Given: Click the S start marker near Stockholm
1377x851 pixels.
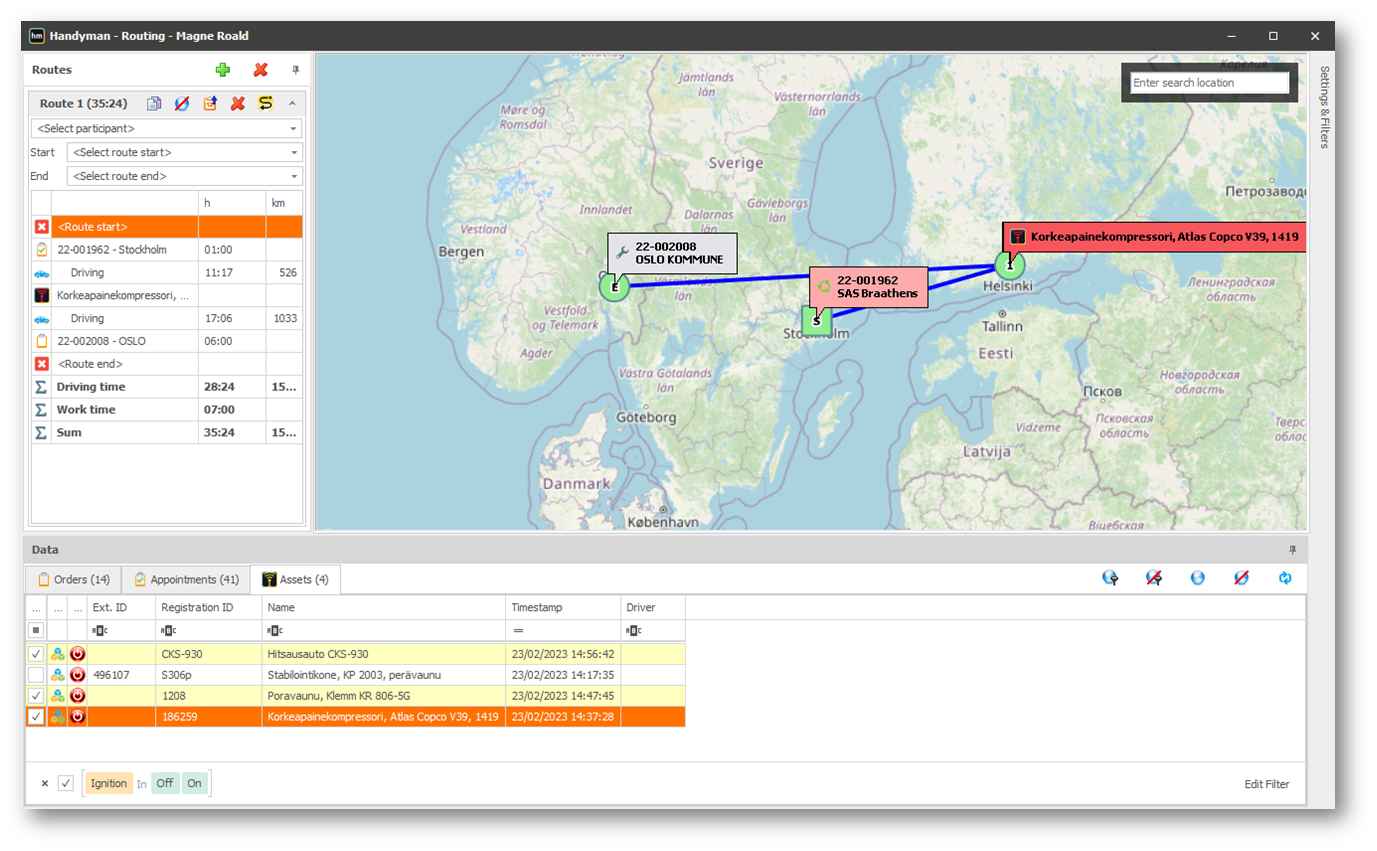Looking at the screenshot, I should (x=817, y=321).
